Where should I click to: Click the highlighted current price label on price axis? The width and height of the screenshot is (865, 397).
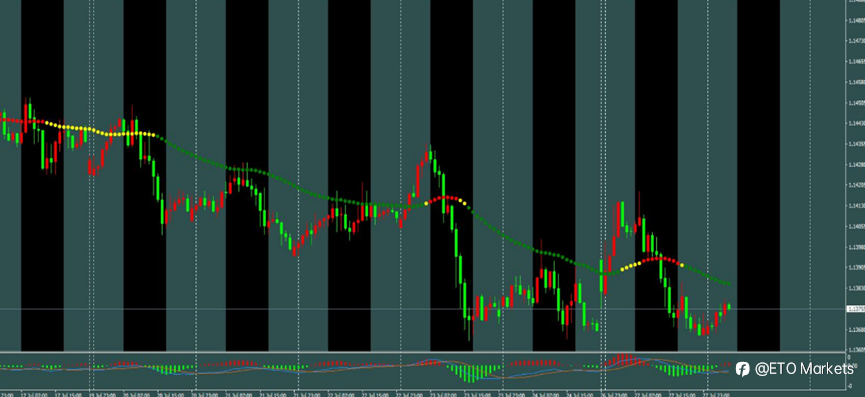pos(856,309)
